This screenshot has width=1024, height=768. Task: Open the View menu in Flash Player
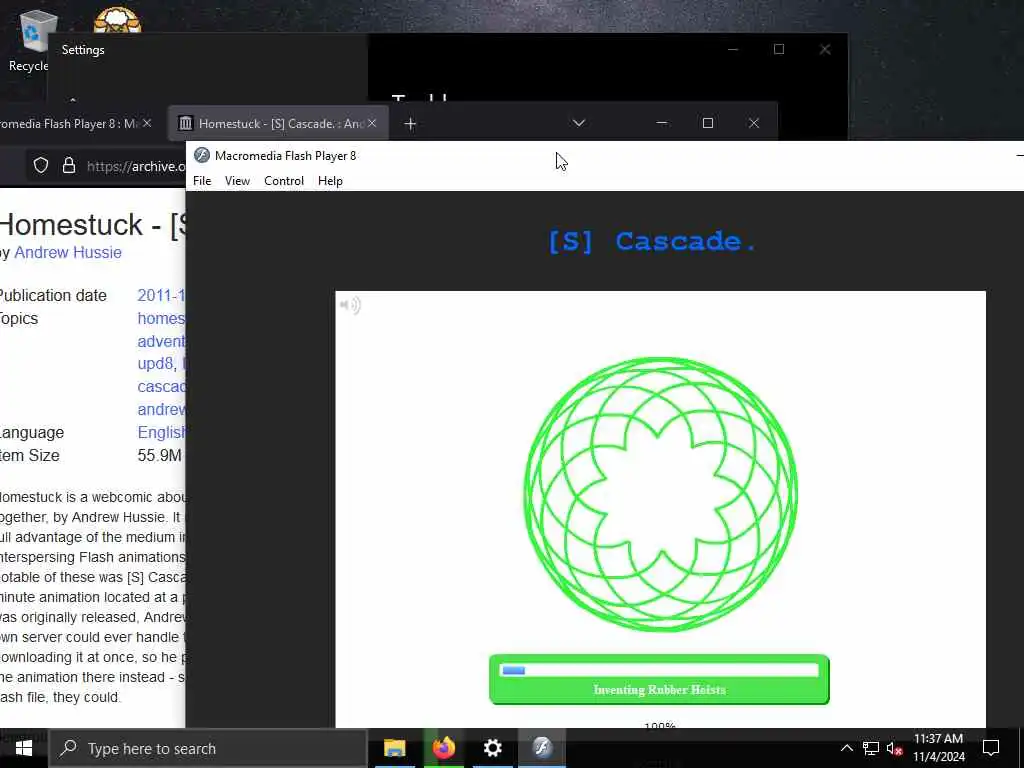coord(237,181)
